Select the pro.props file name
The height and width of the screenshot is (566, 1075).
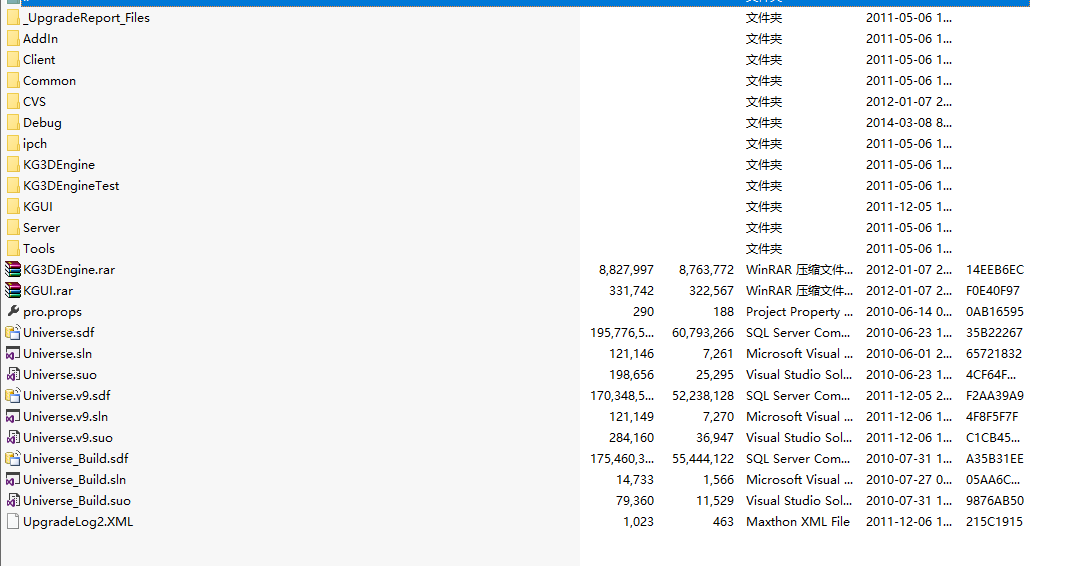[x=53, y=312]
